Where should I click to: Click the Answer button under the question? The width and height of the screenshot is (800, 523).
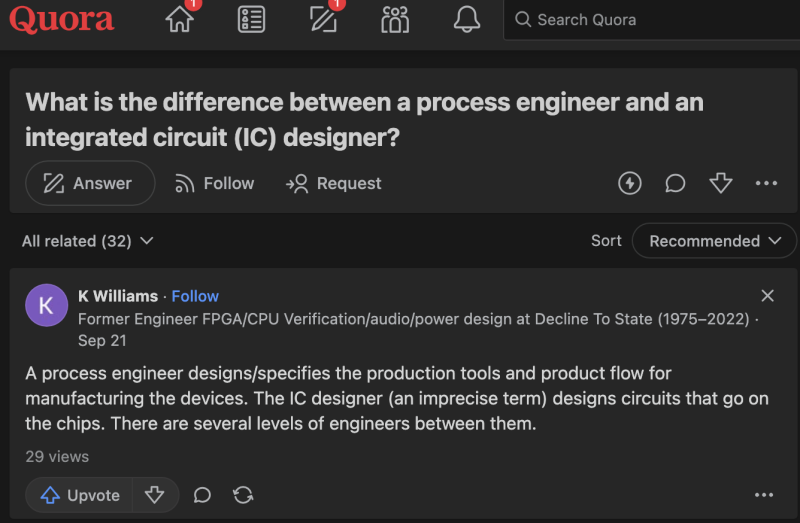(x=89, y=183)
